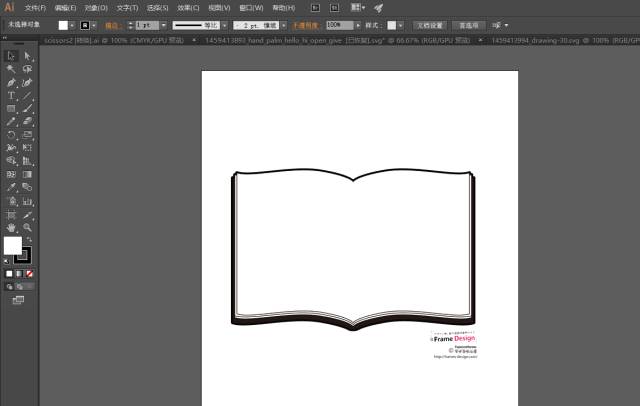The width and height of the screenshot is (640, 406).
Task: Click the 文档设置 button
Action: (429, 24)
